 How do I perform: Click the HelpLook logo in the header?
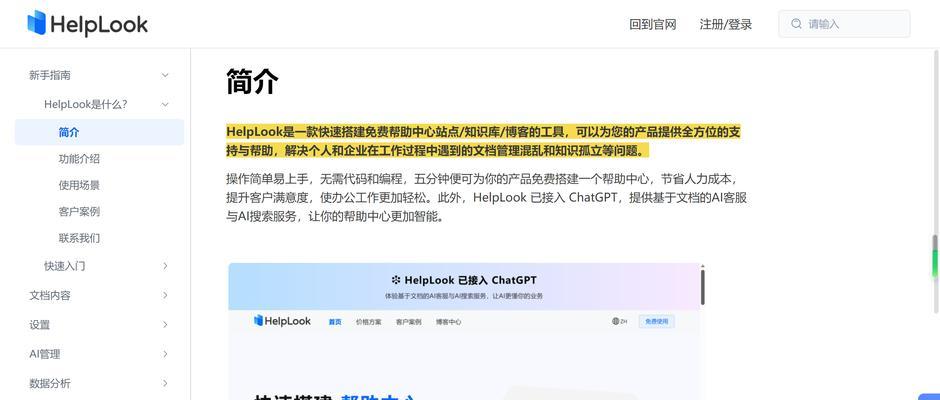point(87,24)
